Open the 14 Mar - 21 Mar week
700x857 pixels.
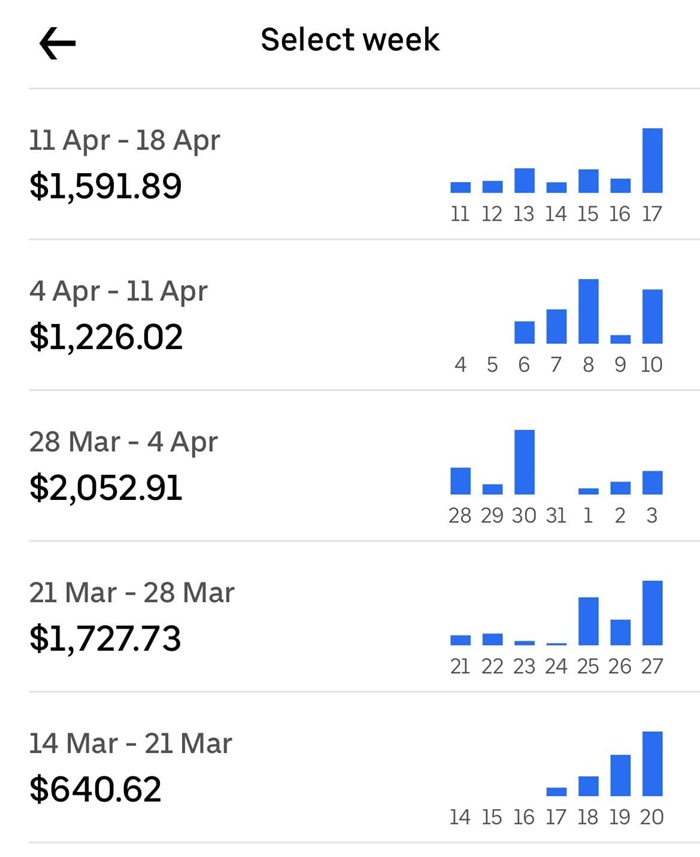point(131,744)
